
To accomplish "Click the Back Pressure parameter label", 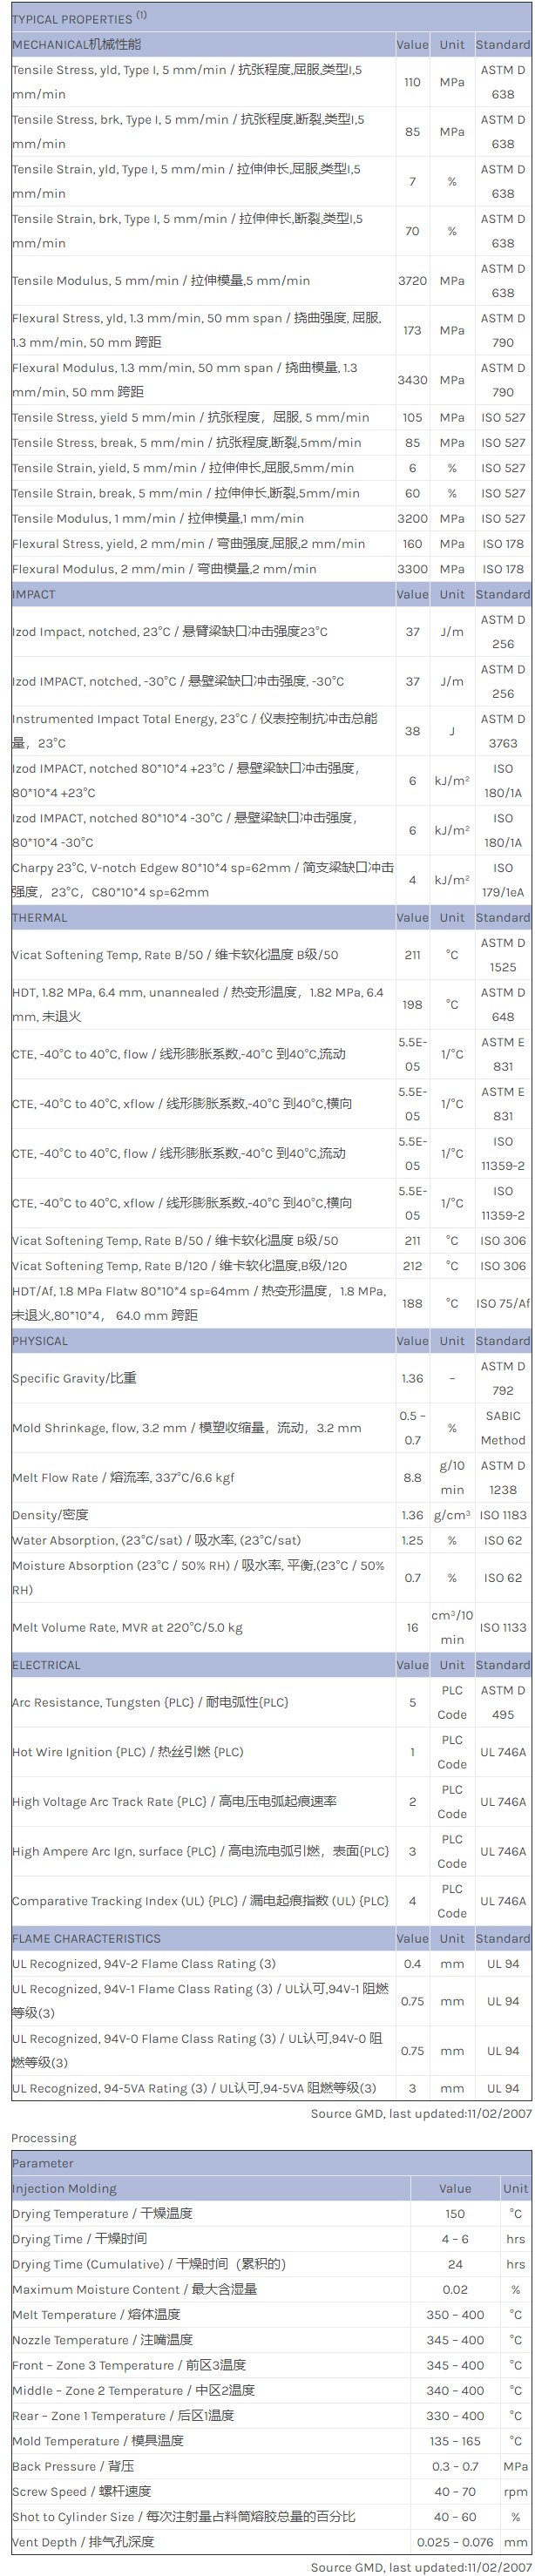I will 73,2467.
